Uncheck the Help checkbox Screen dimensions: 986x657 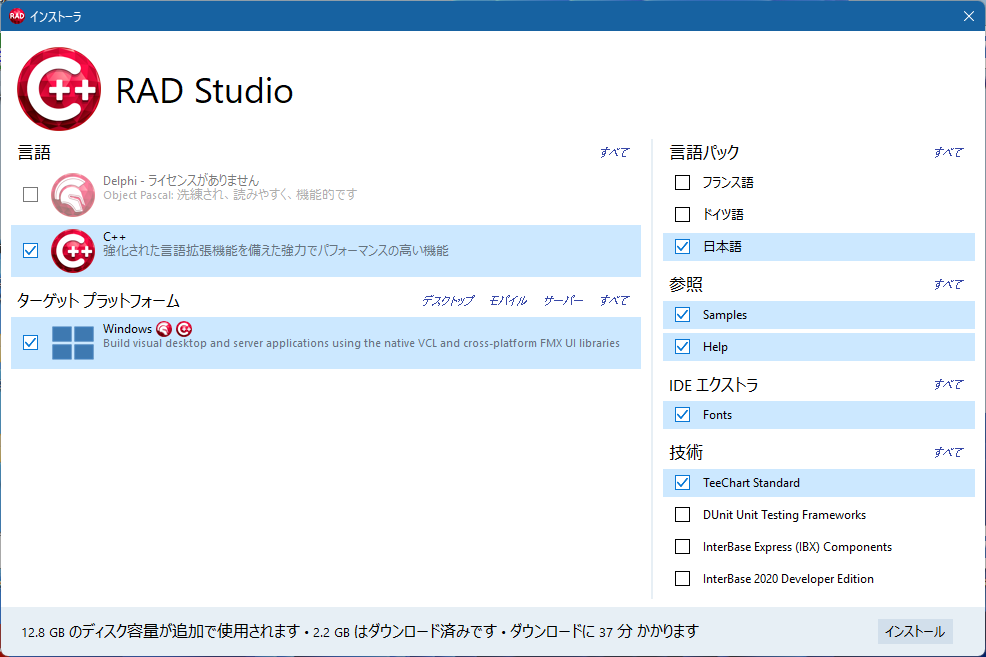click(x=682, y=346)
